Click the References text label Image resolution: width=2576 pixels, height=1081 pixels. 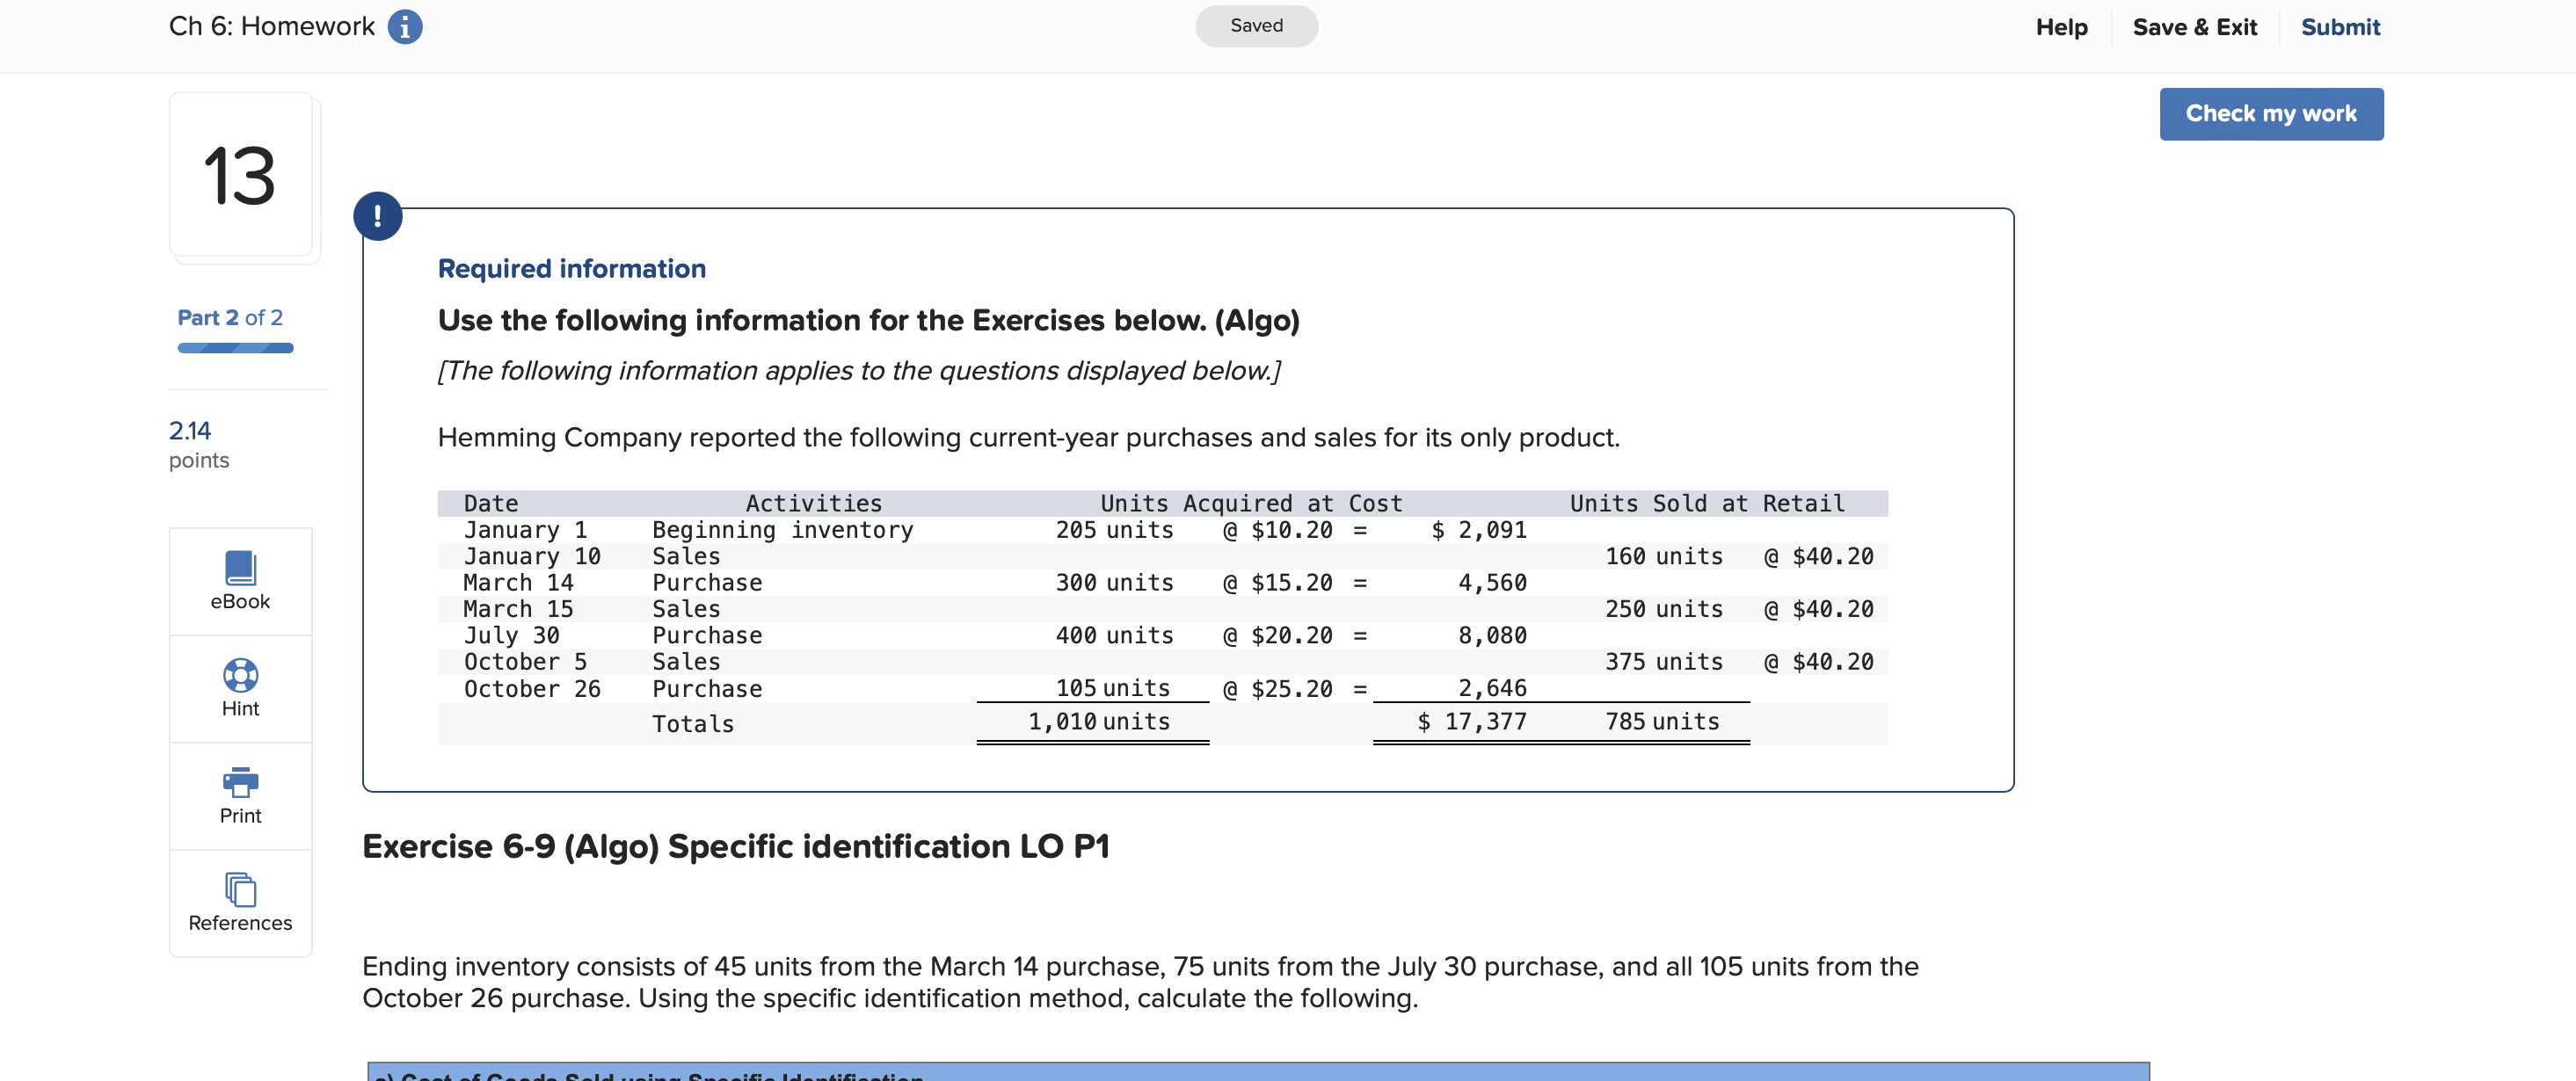click(240, 922)
